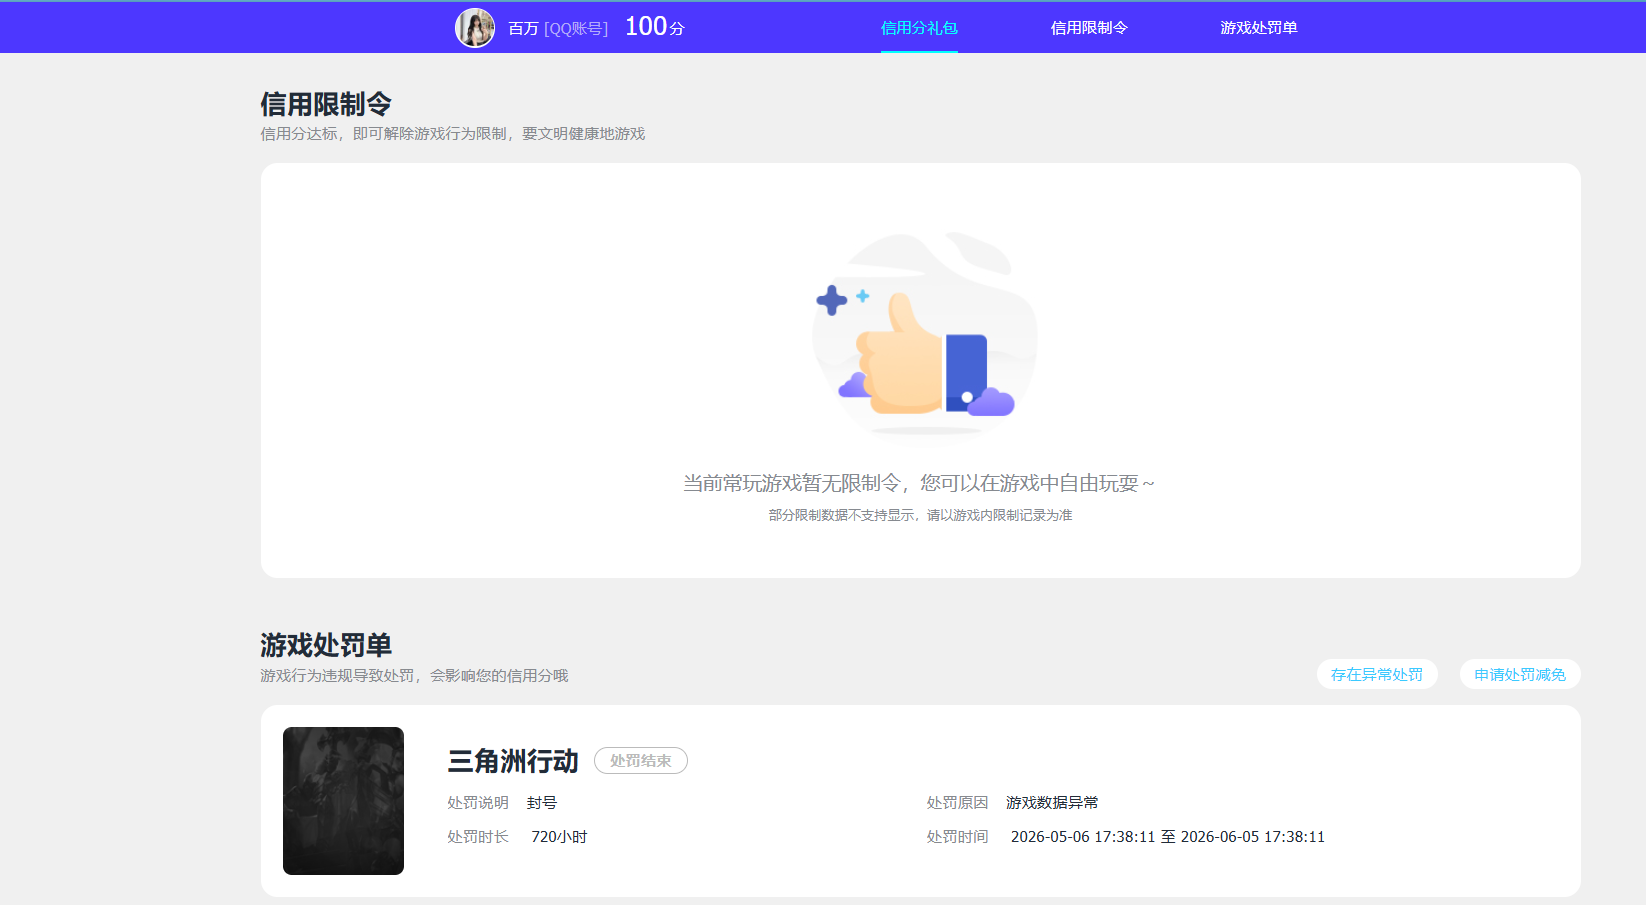Click the 信用限制令 section heading
This screenshot has width=1646, height=905.
[x=326, y=104]
